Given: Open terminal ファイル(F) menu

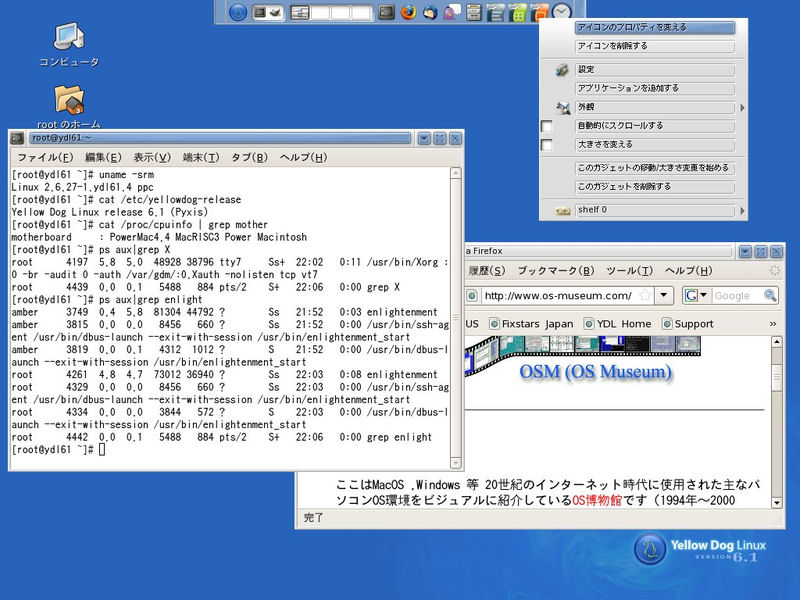Looking at the screenshot, I should [45, 158].
